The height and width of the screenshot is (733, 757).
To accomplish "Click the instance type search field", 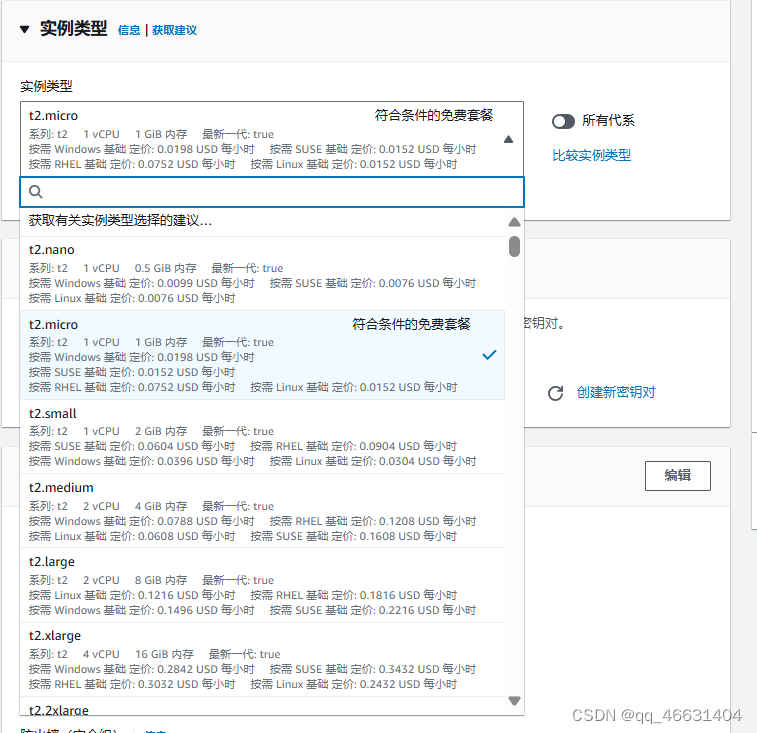I will (272, 192).
